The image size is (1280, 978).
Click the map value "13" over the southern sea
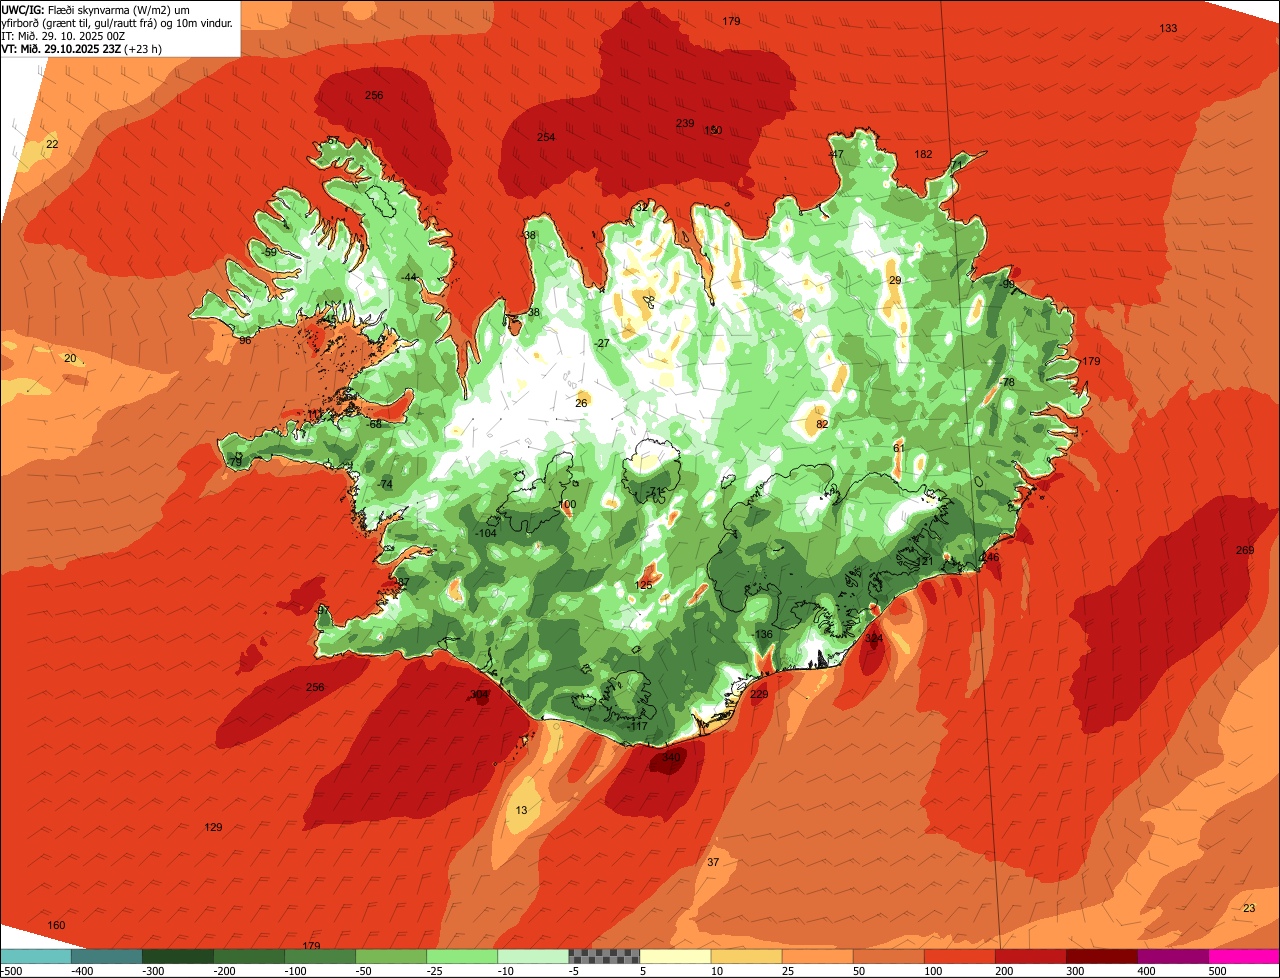click(521, 810)
